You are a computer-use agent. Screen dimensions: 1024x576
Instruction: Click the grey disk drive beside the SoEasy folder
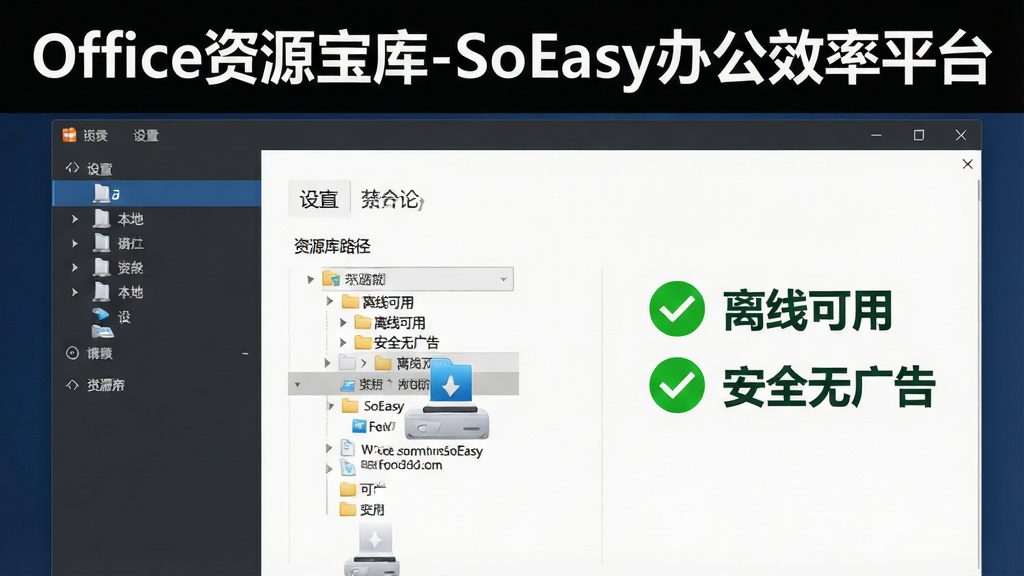click(447, 422)
